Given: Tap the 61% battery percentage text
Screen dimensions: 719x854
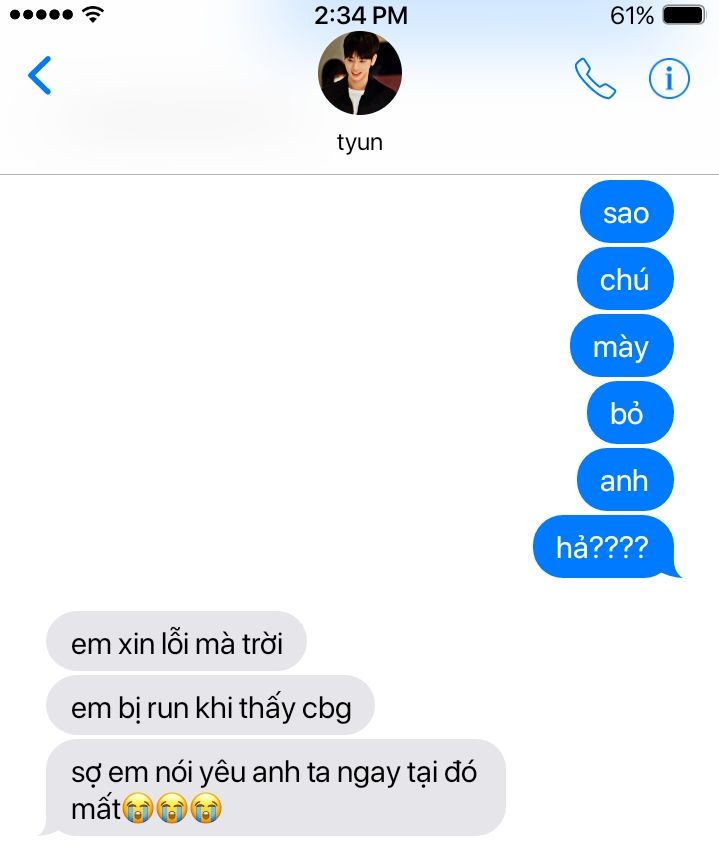Looking at the screenshot, I should pyautogui.click(x=631, y=15).
